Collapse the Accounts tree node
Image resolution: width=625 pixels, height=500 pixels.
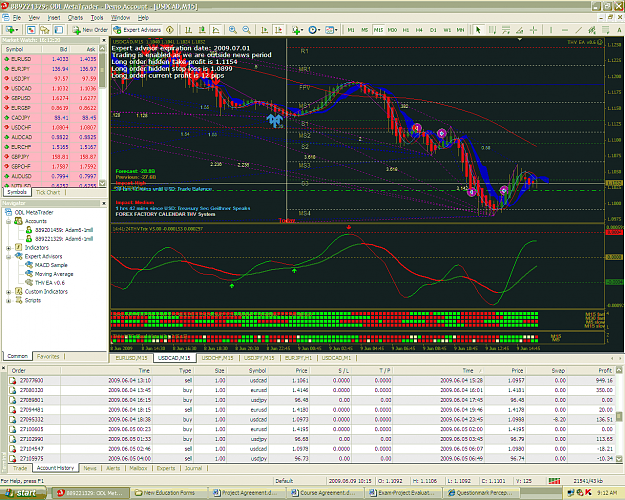pyautogui.click(x=8, y=221)
